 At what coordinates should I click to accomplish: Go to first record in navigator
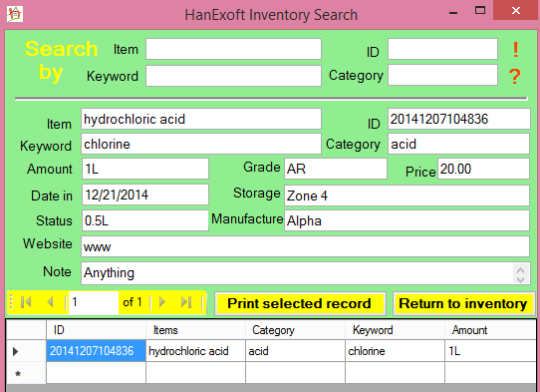(x=26, y=302)
